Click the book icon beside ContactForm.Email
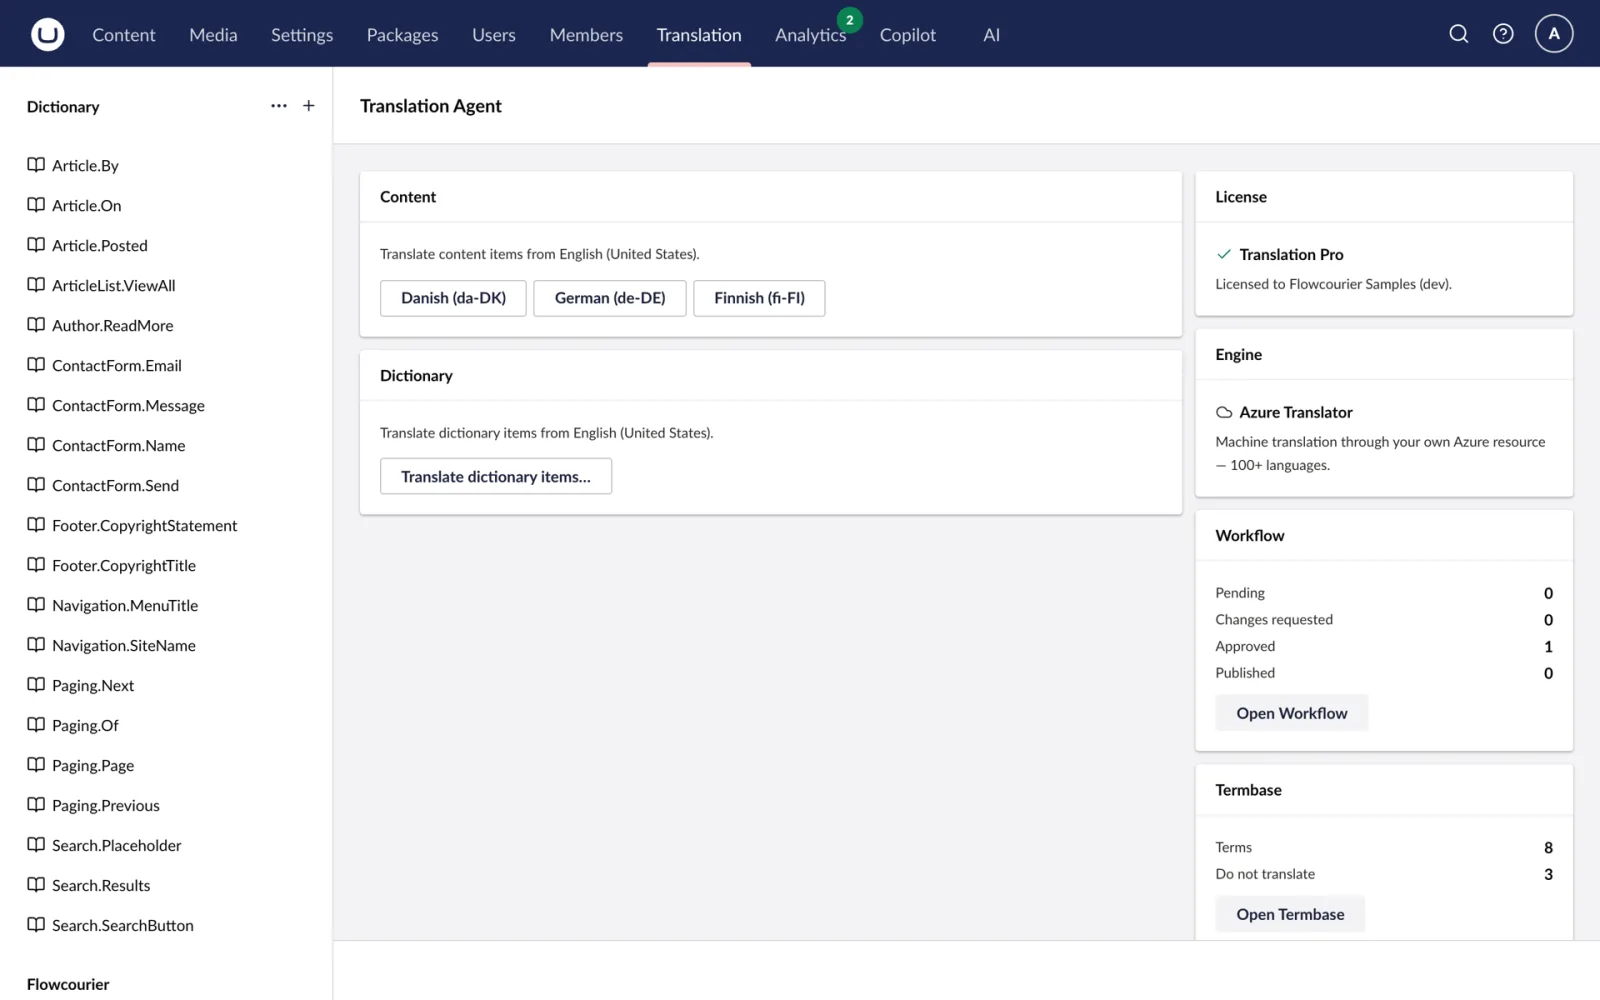 36,365
